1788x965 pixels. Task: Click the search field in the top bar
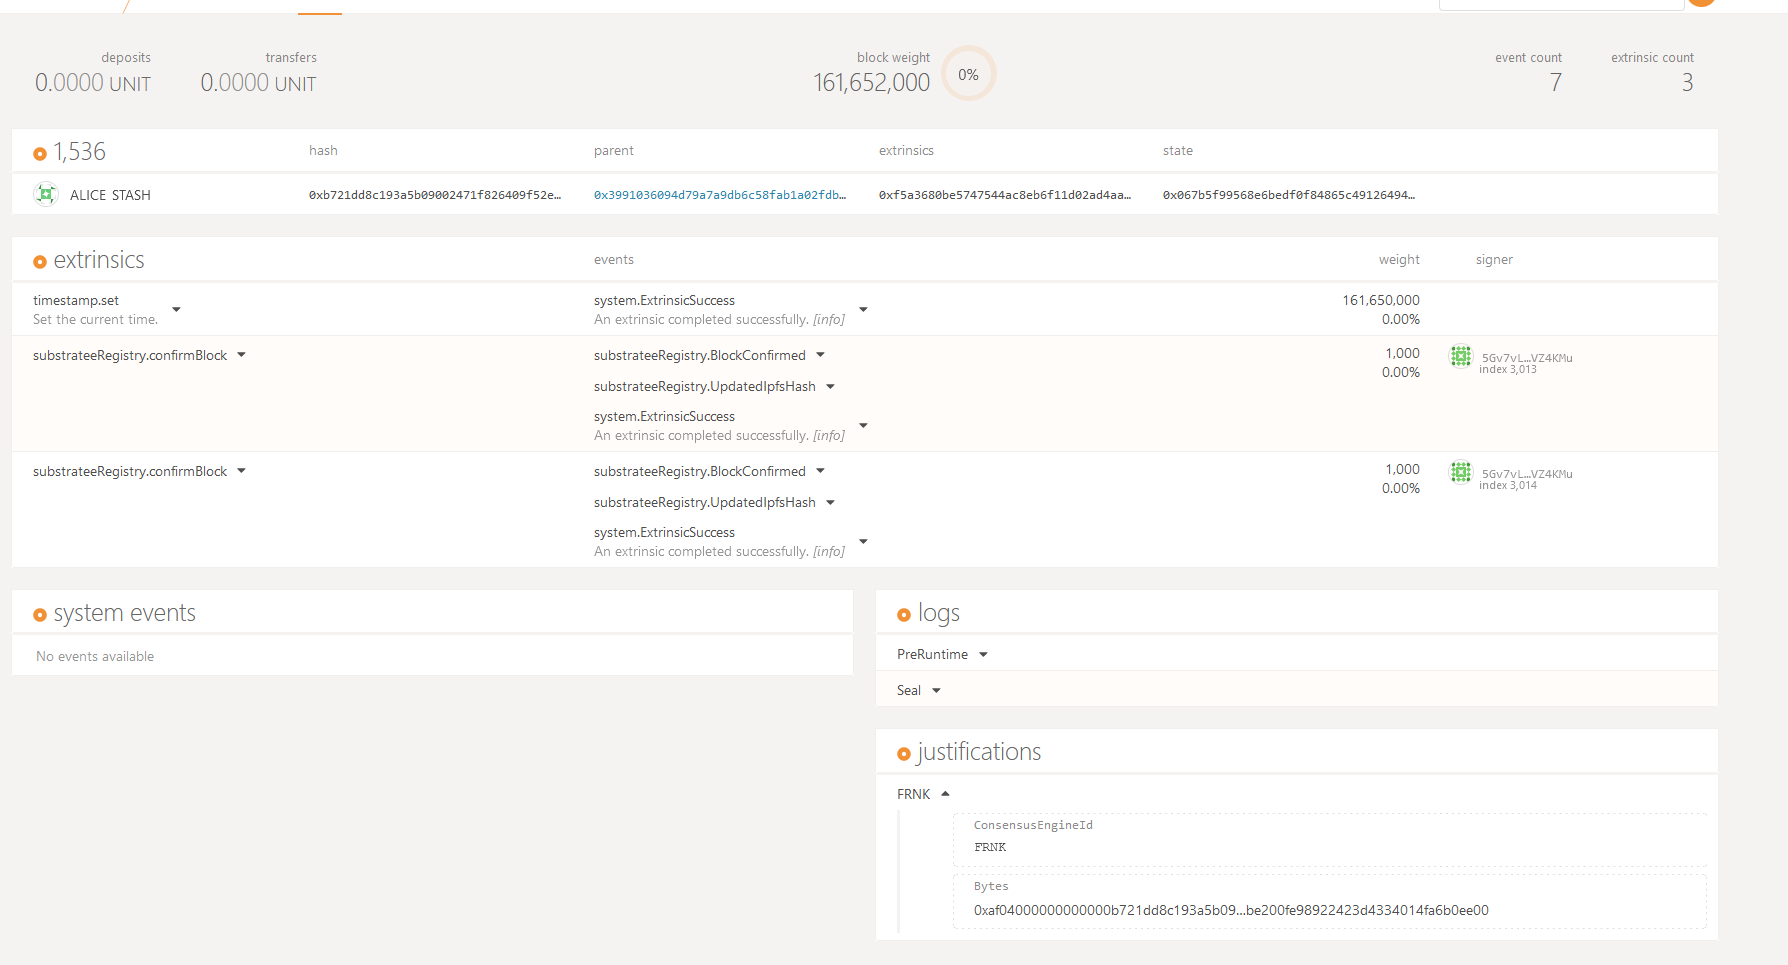click(1560, 3)
